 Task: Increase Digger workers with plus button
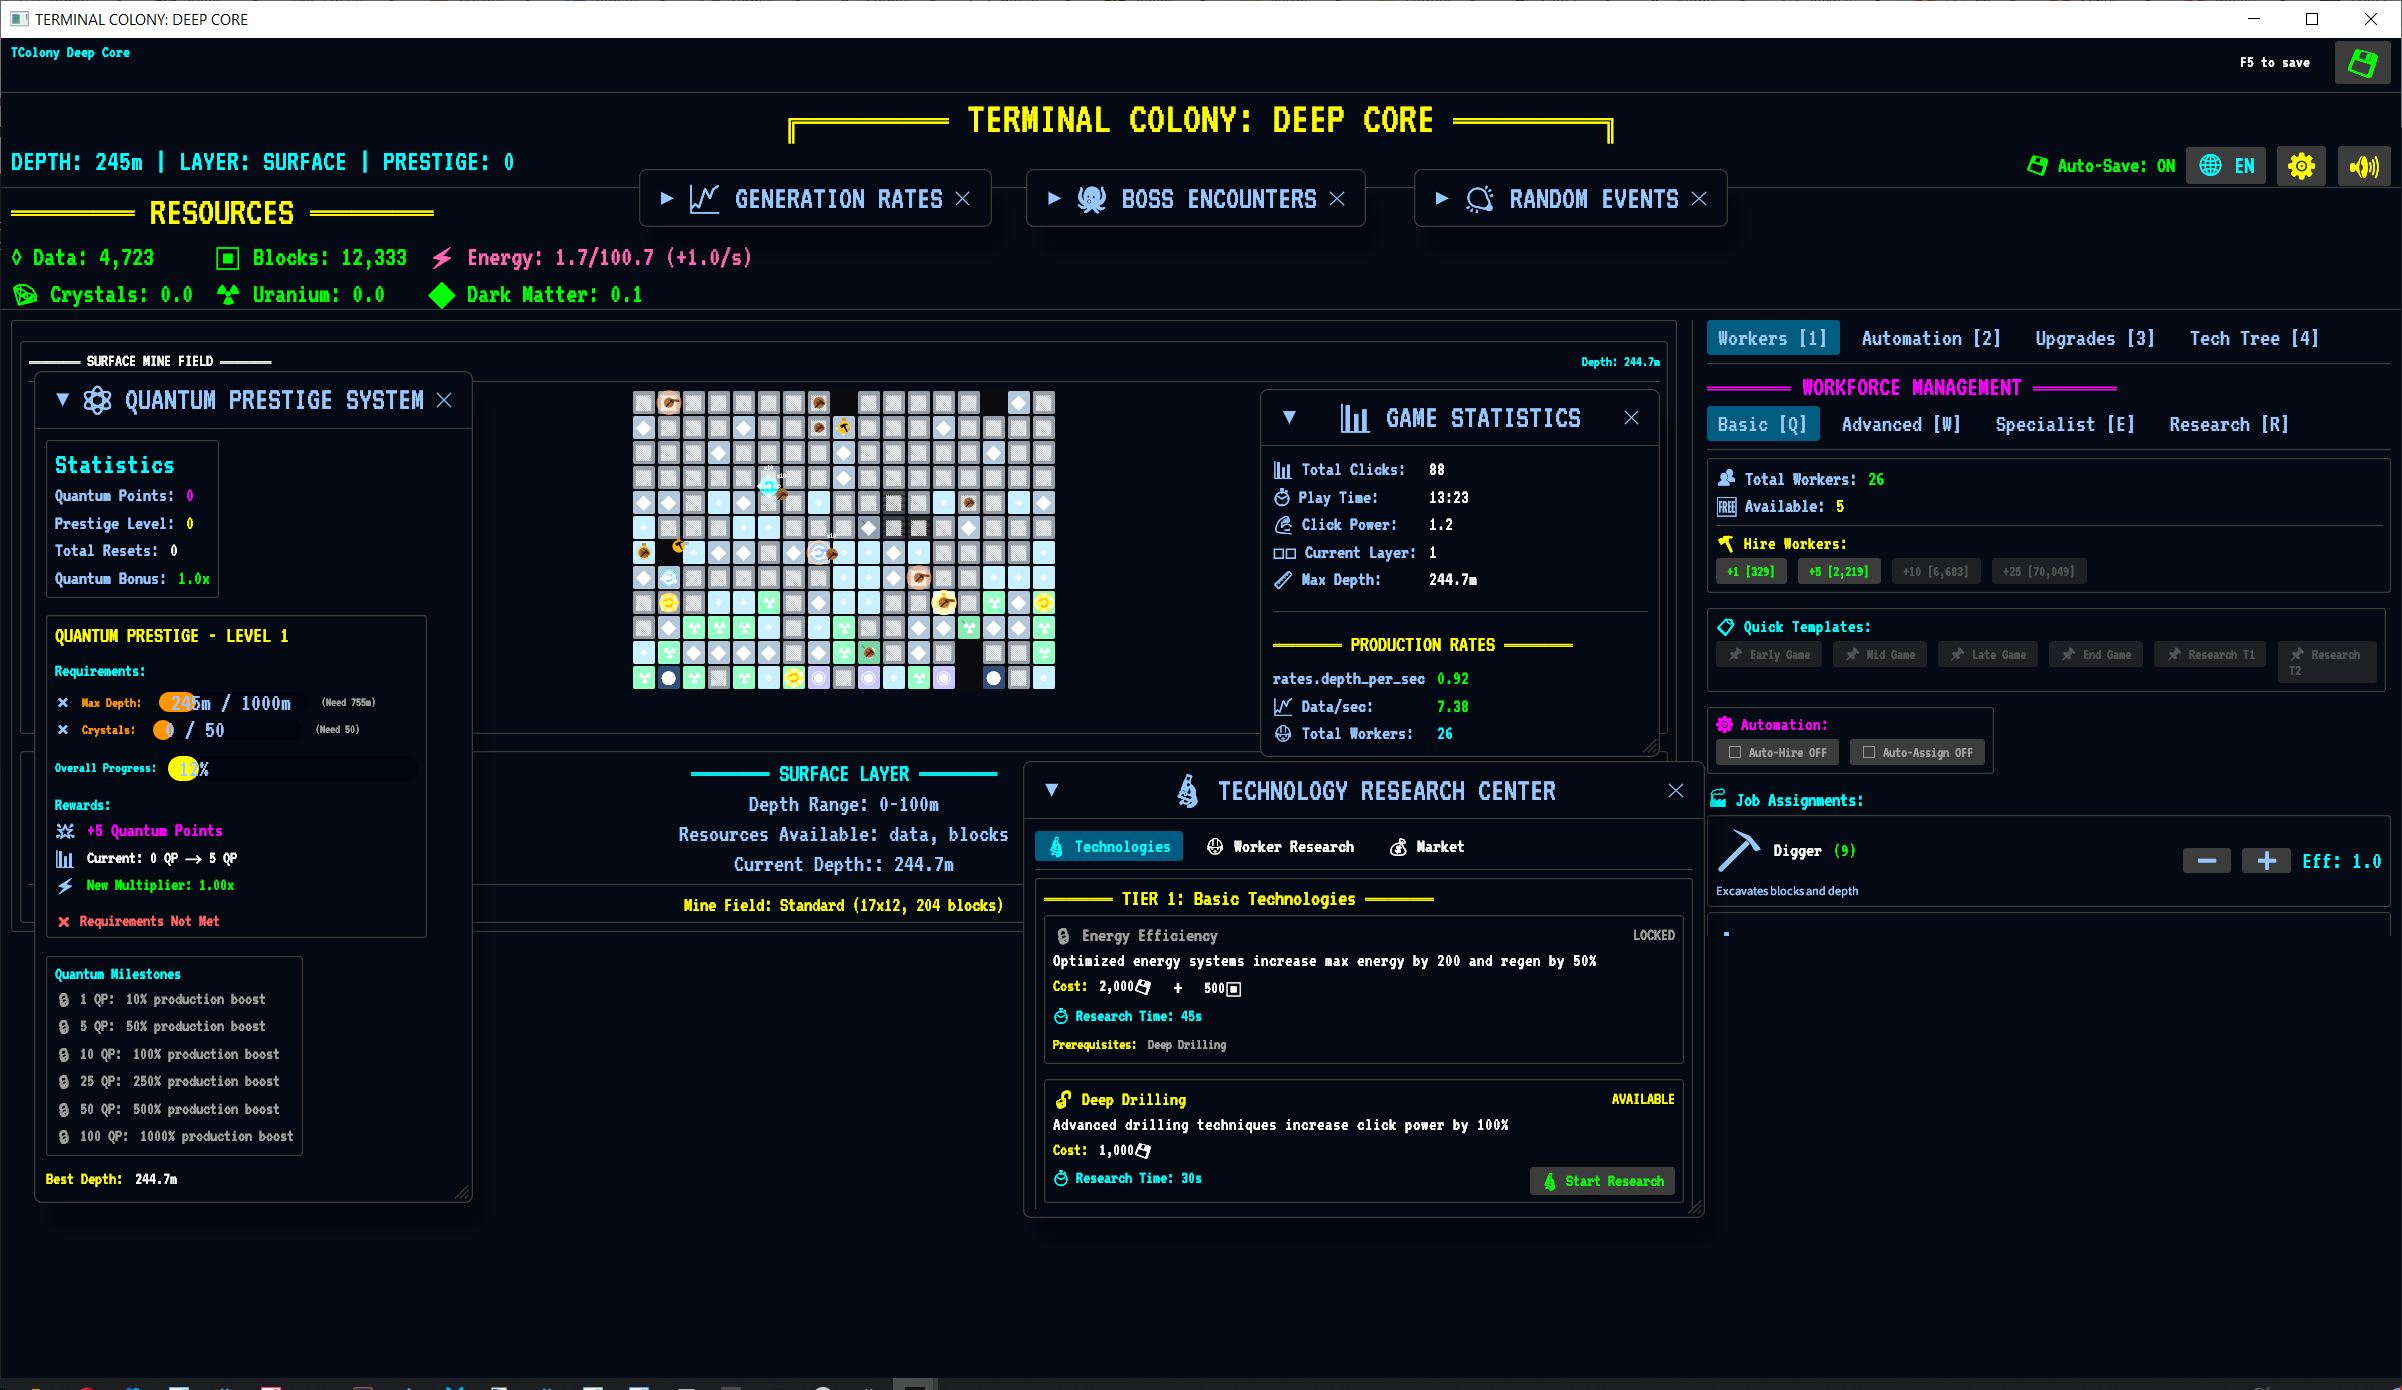(x=2266, y=861)
